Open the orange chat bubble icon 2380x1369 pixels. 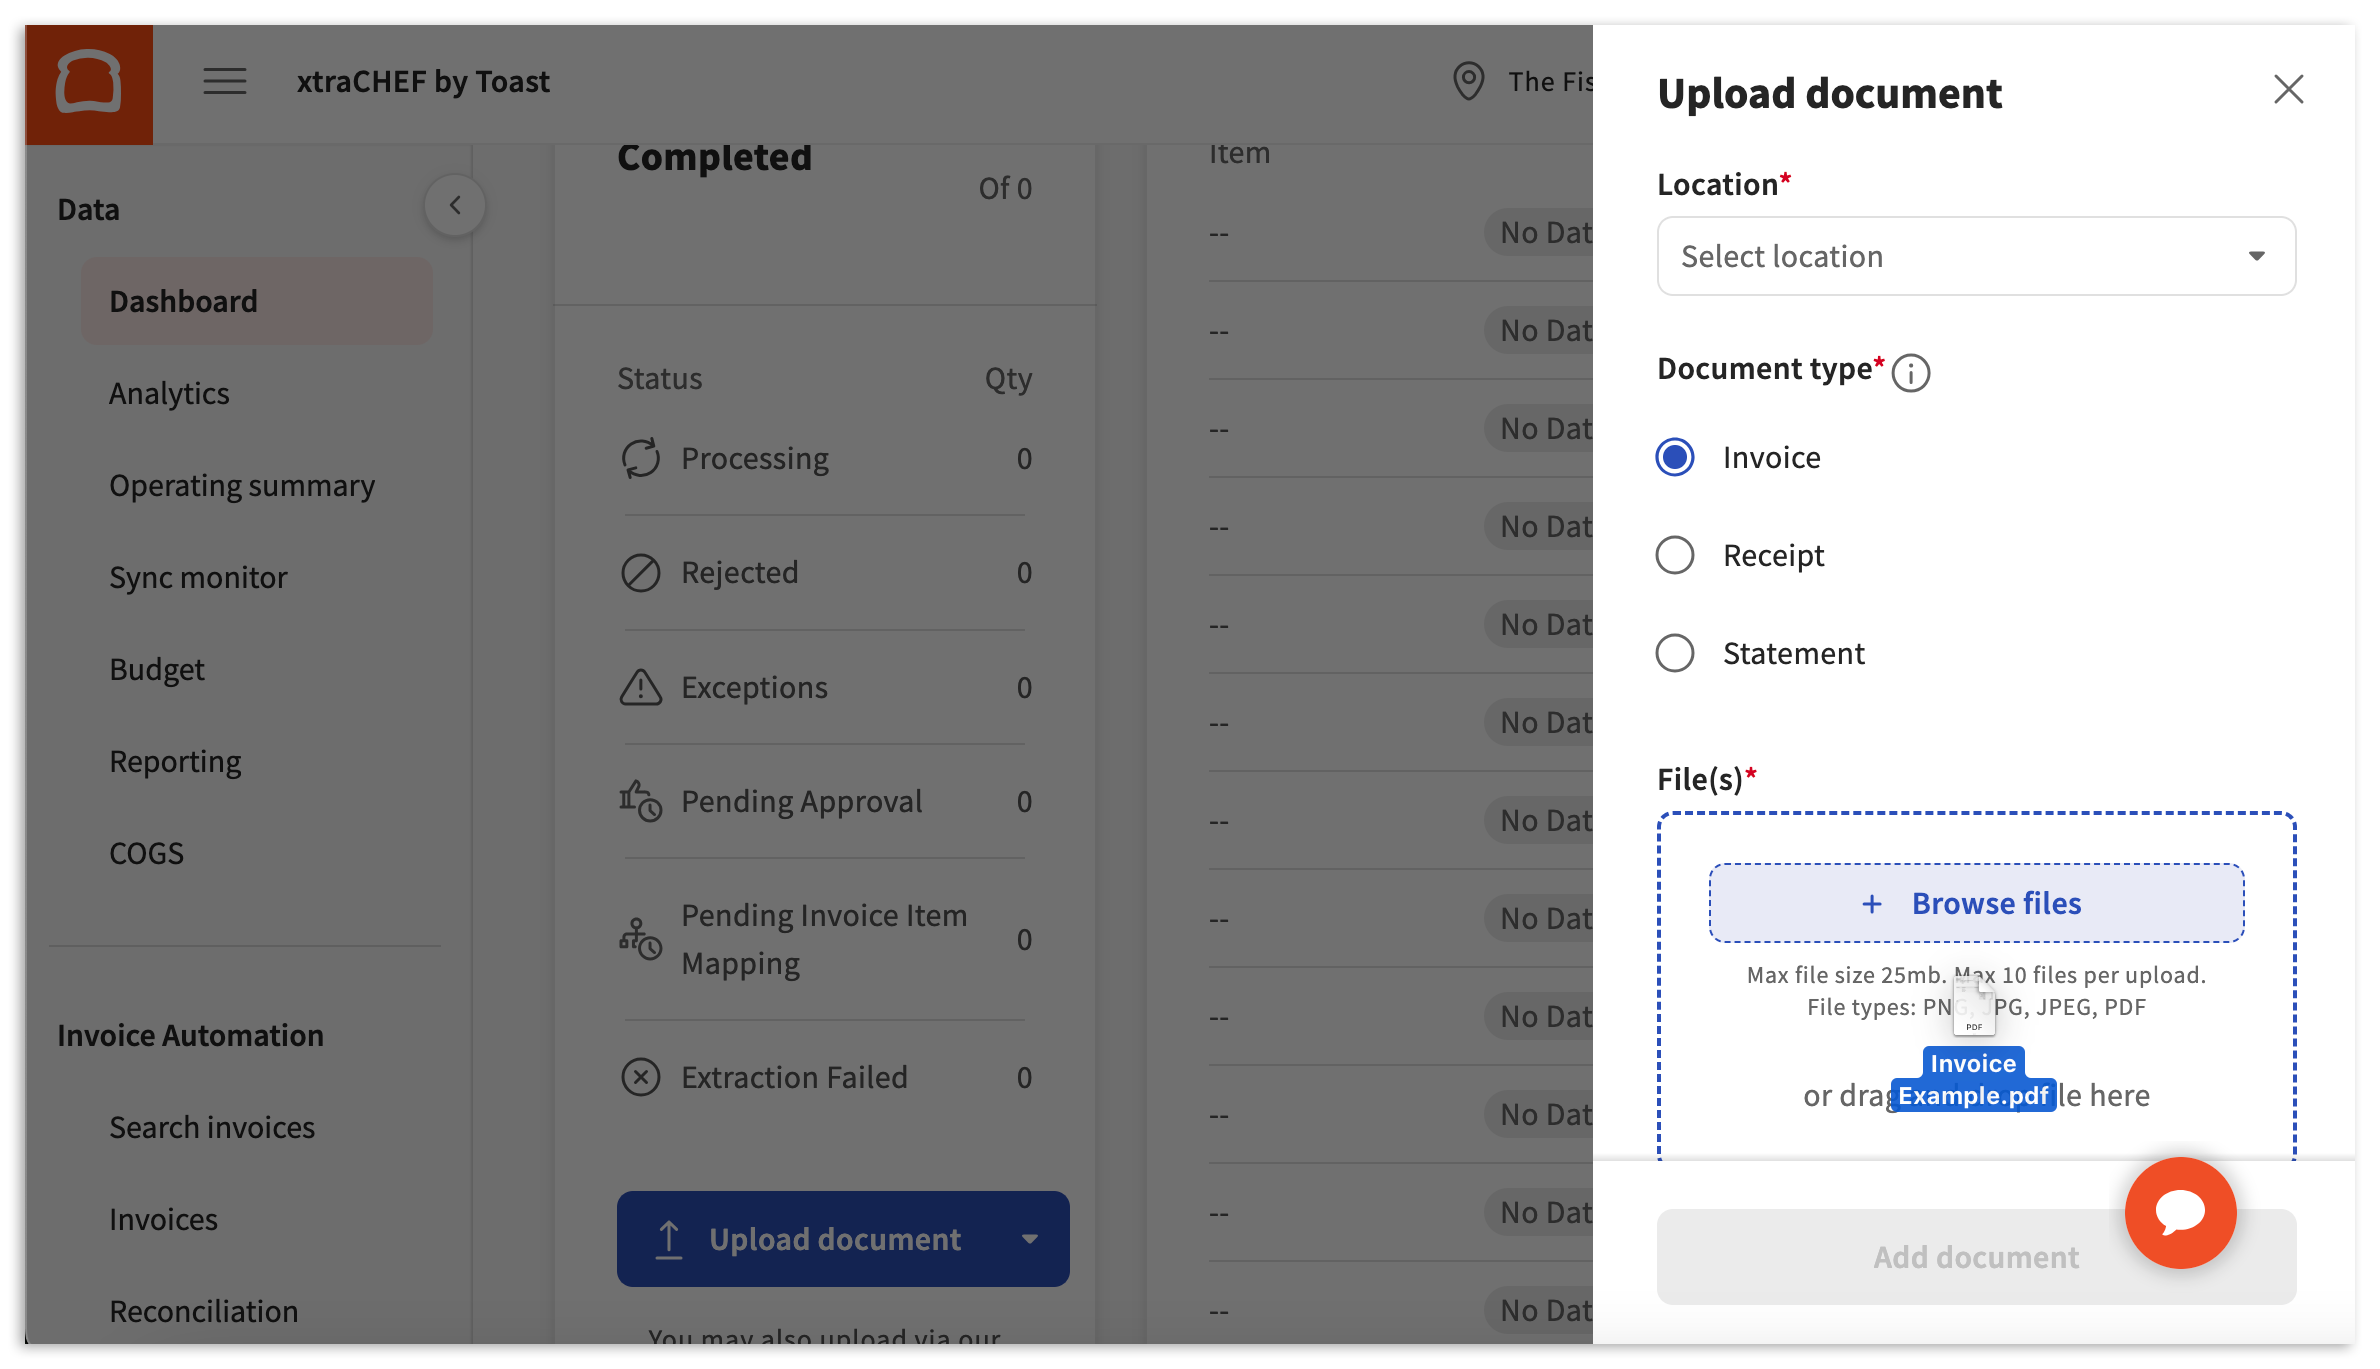click(x=2179, y=1212)
